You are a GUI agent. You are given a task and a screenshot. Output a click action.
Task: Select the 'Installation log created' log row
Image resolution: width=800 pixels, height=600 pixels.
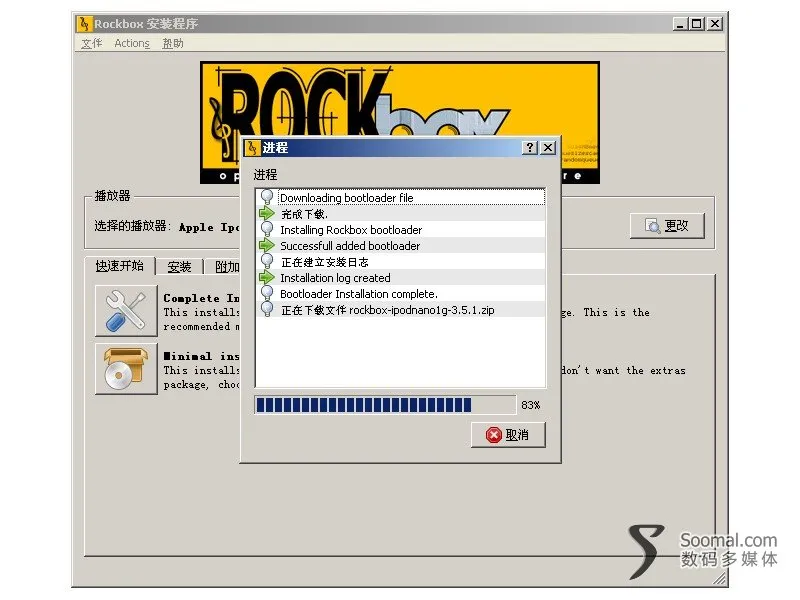tap(401, 278)
